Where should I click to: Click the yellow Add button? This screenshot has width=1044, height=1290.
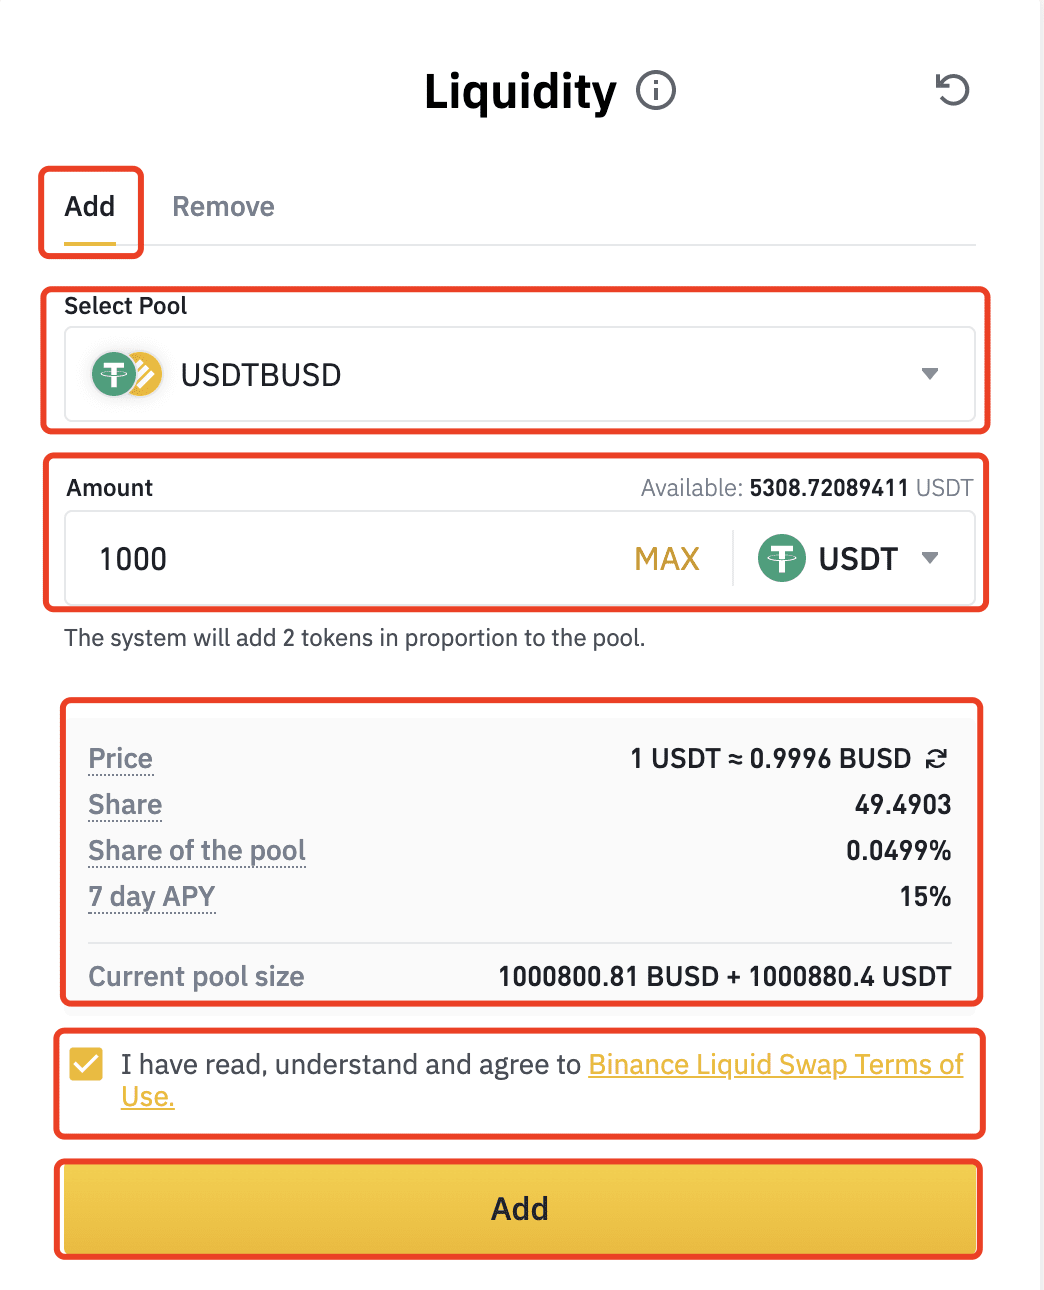pyautogui.click(x=520, y=1208)
